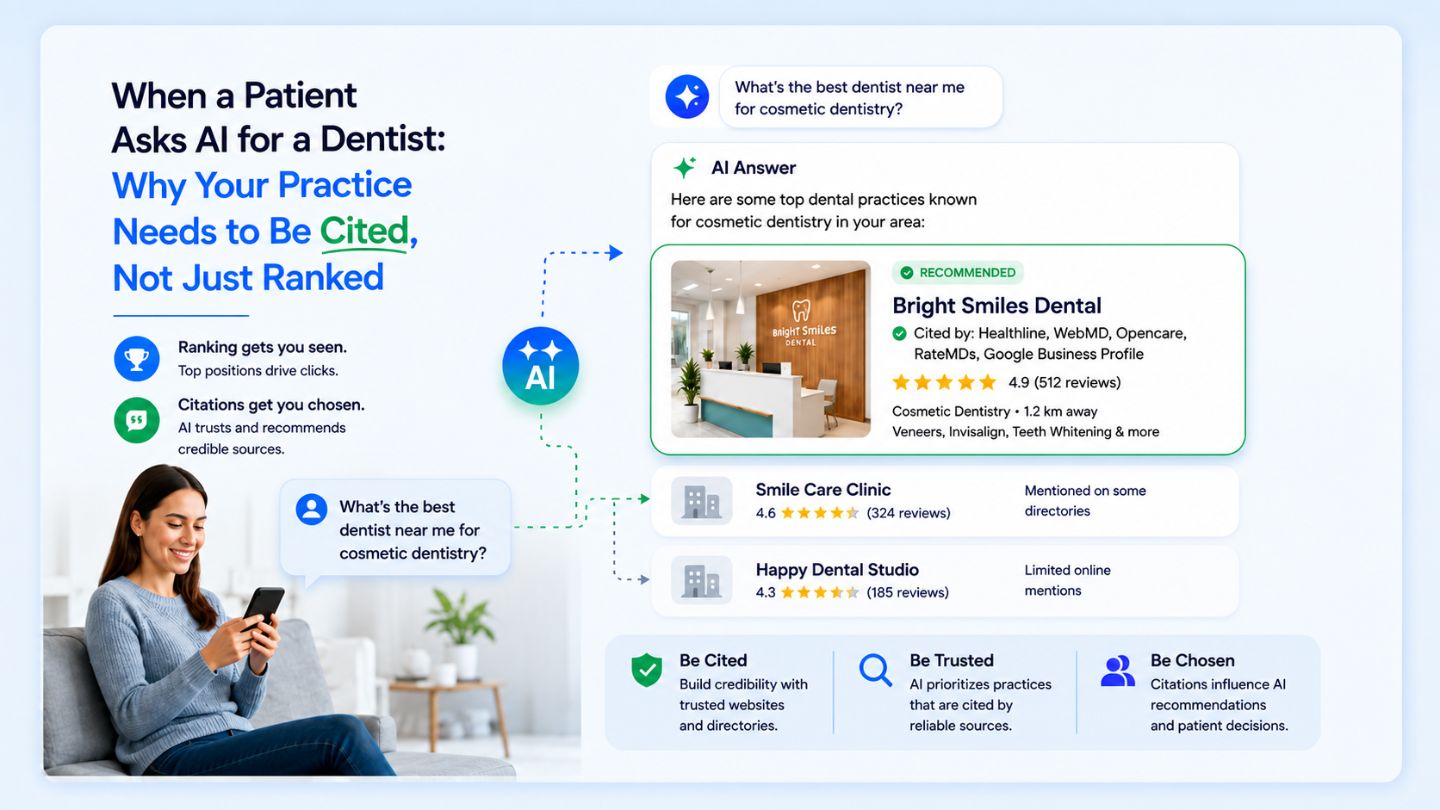This screenshot has width=1440, height=810.
Task: Click "Veneers, Invisalign, Teeth Whitening & more"
Action: tap(1026, 432)
